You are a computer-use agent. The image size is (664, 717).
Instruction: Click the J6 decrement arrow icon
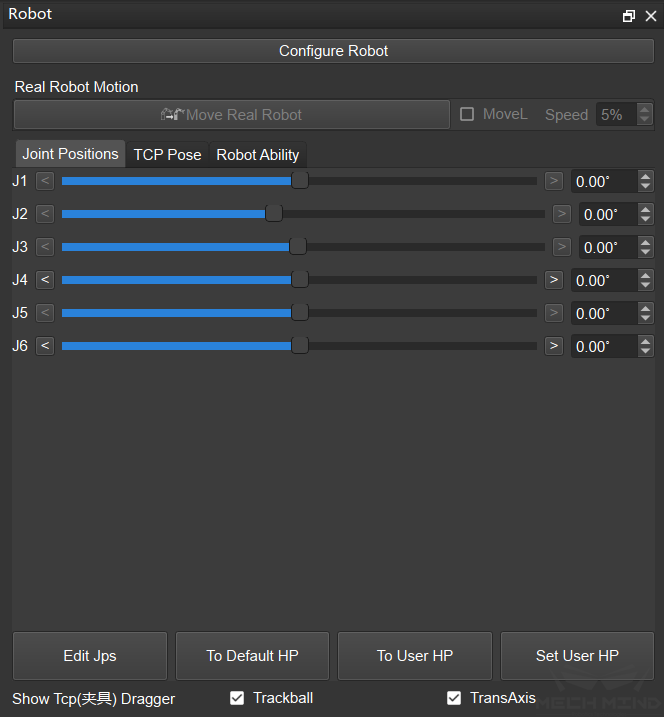pos(45,346)
